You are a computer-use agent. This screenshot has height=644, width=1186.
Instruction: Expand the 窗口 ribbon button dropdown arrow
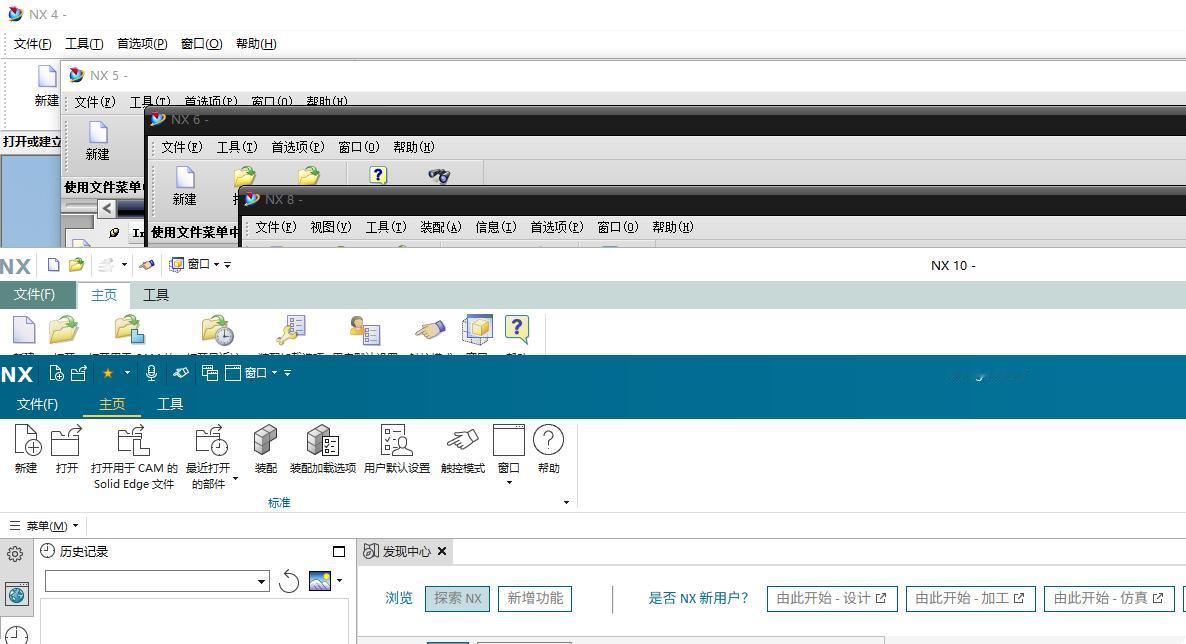pos(509,483)
